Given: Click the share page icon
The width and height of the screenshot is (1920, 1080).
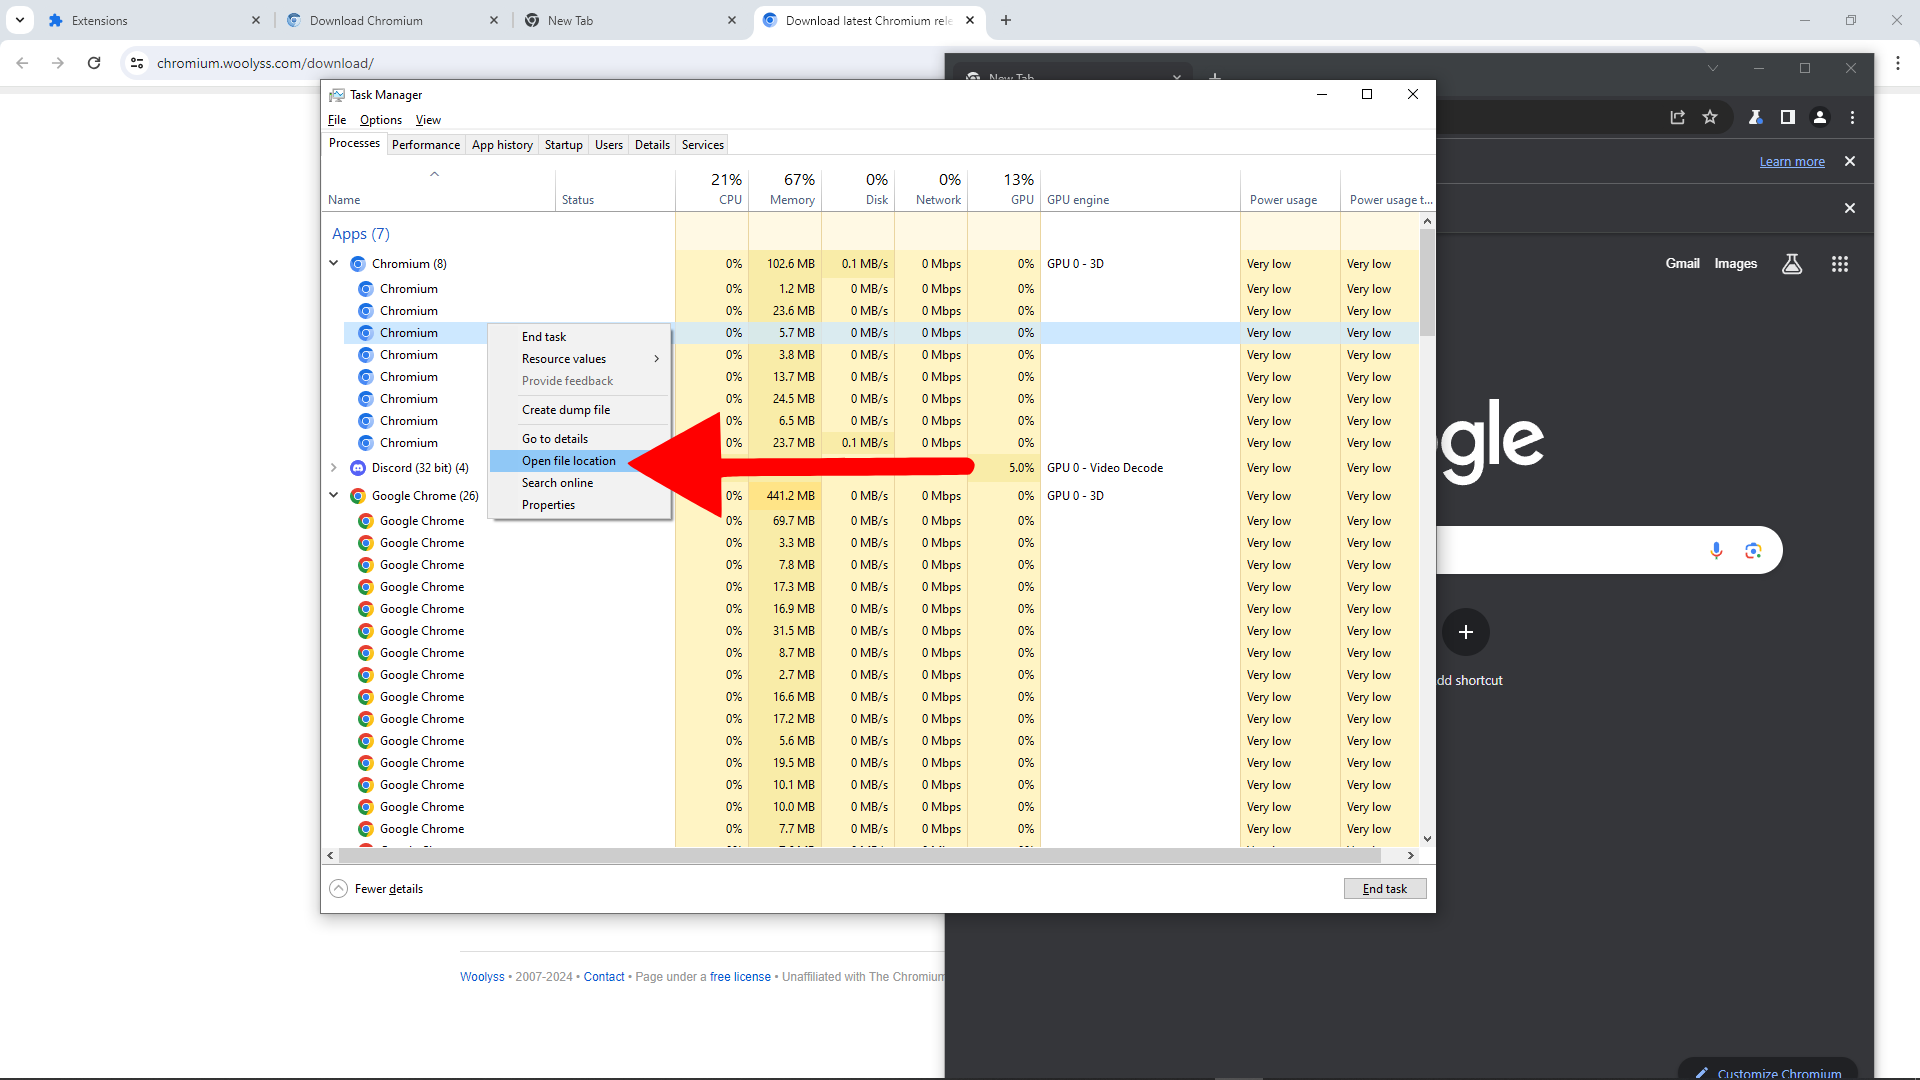Looking at the screenshot, I should pyautogui.click(x=1677, y=117).
